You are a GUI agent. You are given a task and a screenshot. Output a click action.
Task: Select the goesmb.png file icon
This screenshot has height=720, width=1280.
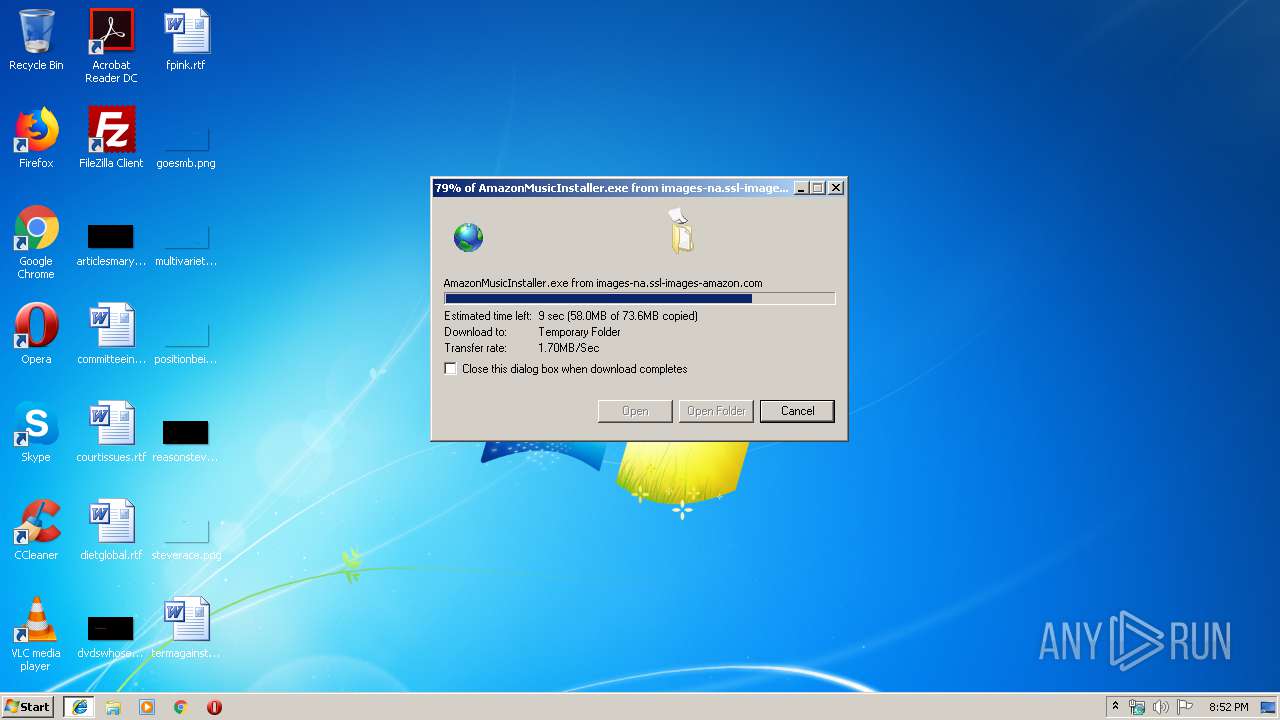pyautogui.click(x=186, y=145)
